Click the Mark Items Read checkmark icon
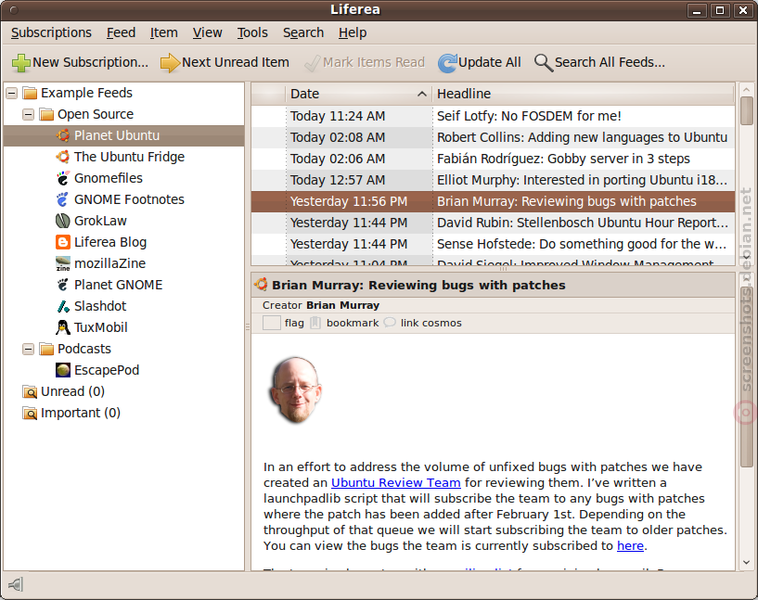The height and width of the screenshot is (600, 758). click(x=312, y=63)
